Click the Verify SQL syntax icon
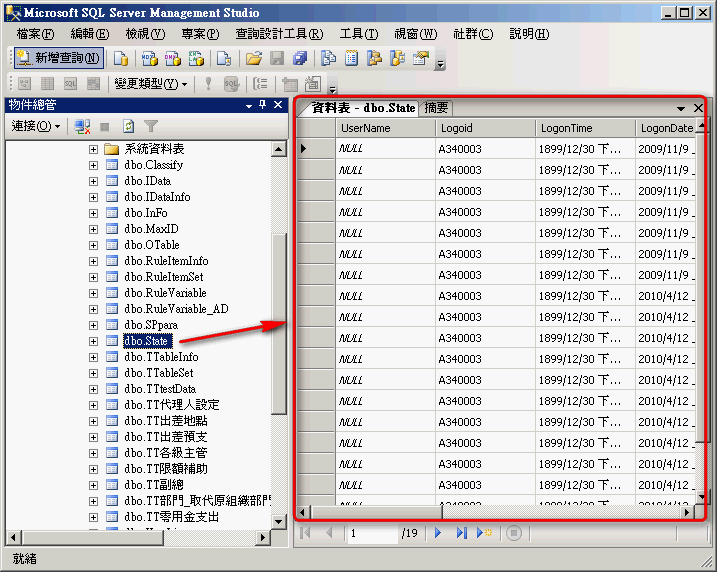Image resolution: width=717 pixels, height=572 pixels. click(x=231, y=84)
